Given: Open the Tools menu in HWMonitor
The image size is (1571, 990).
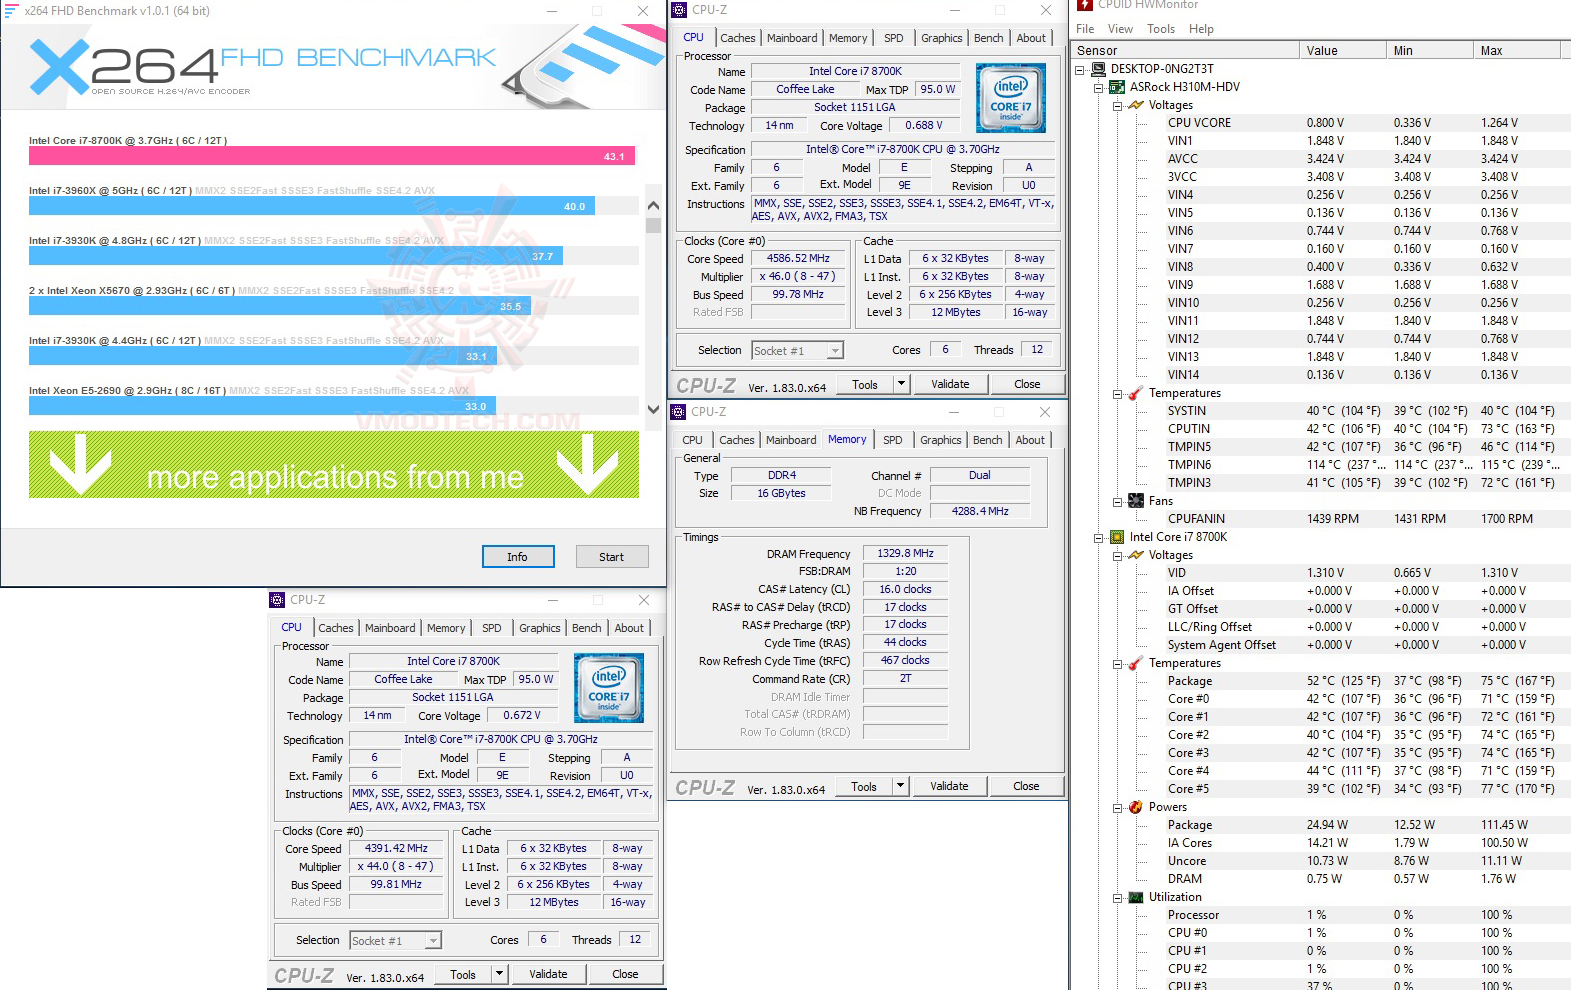Looking at the screenshot, I should [x=1161, y=29].
